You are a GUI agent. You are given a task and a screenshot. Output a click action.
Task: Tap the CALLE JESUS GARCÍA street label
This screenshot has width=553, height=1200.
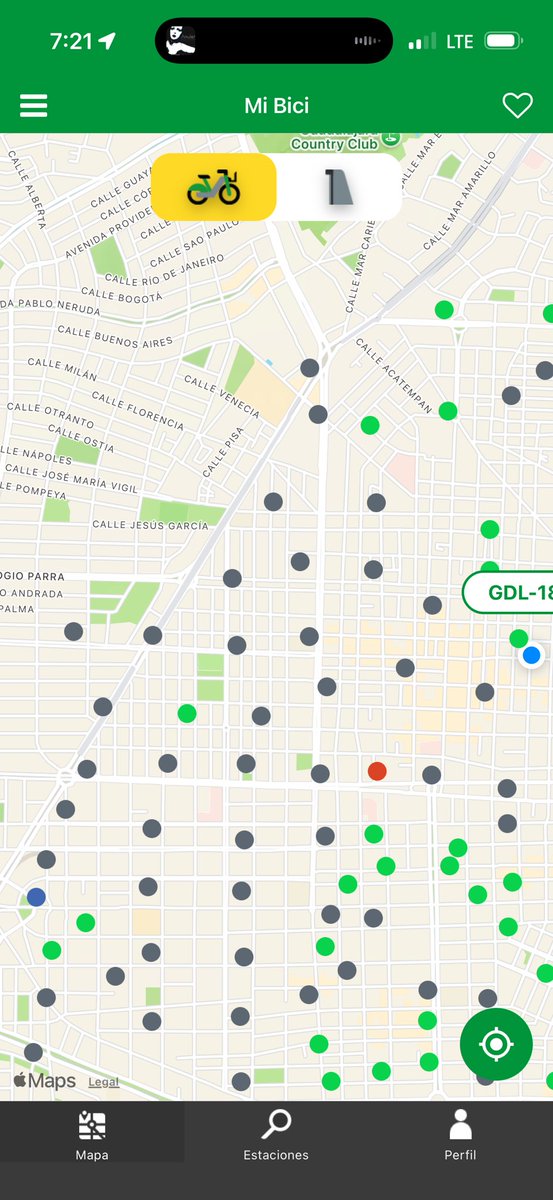tap(150, 525)
